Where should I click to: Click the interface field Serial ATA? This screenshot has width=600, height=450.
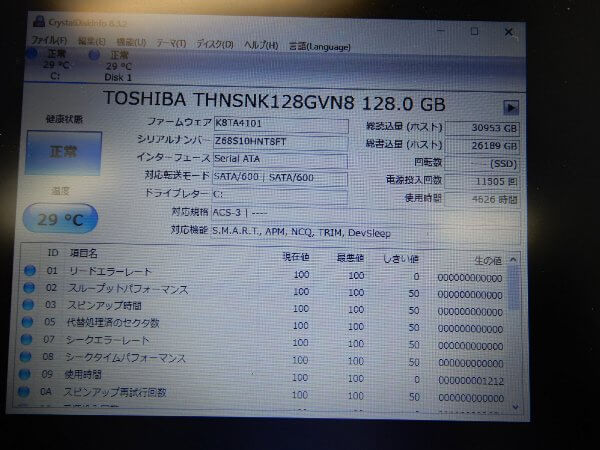point(280,159)
